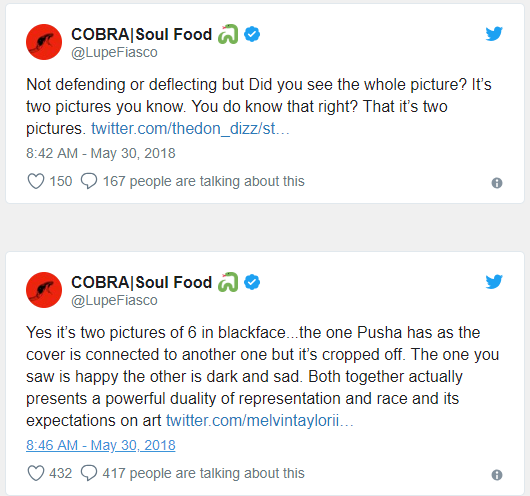This screenshot has width=530, height=496.
Task: Click the 8:46 AM - May 30, 2018 timestamp
Action: [101, 445]
